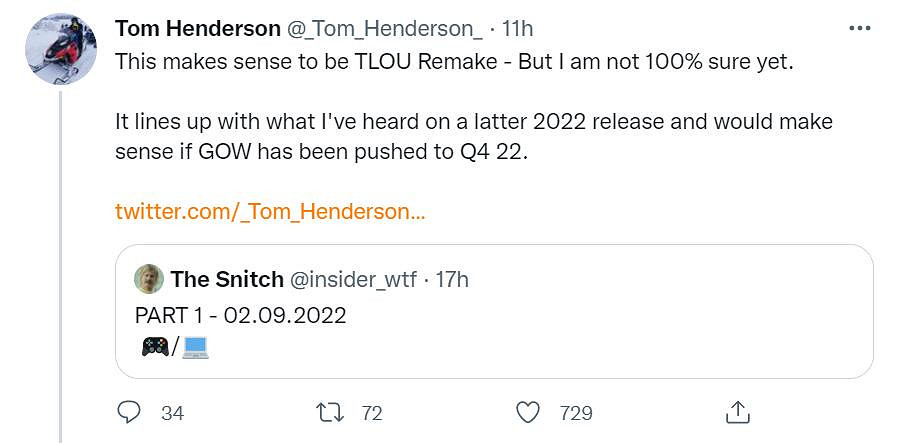This screenshot has width=897, height=443.
Task: Open the three-dot more options menu
Action: [x=859, y=28]
